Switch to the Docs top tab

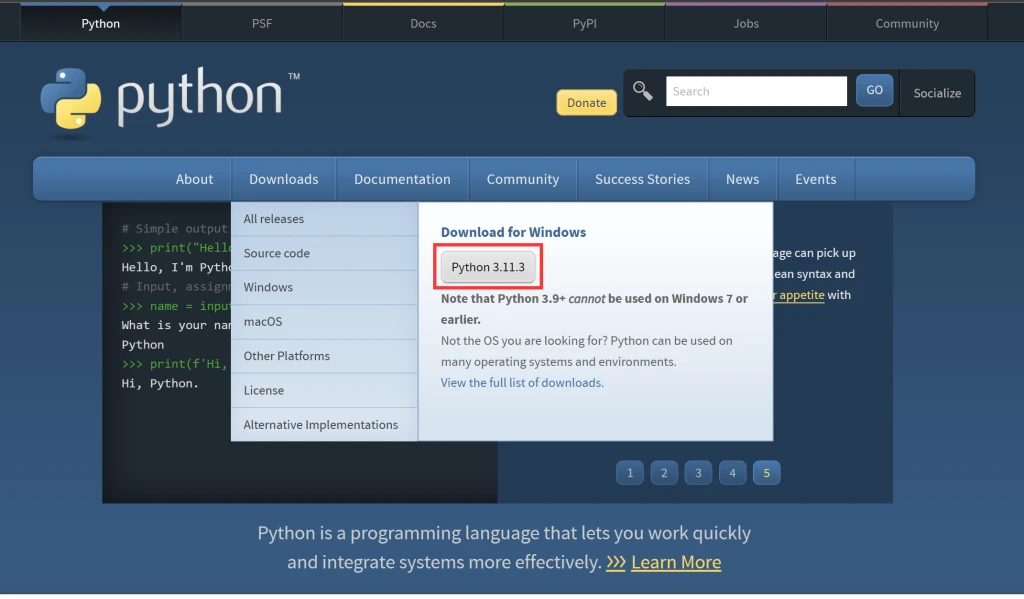[x=423, y=23]
